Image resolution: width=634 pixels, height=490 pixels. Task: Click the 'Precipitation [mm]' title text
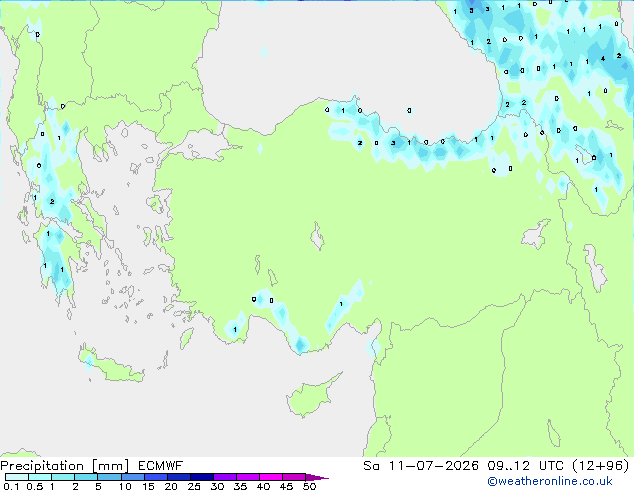(x=65, y=466)
